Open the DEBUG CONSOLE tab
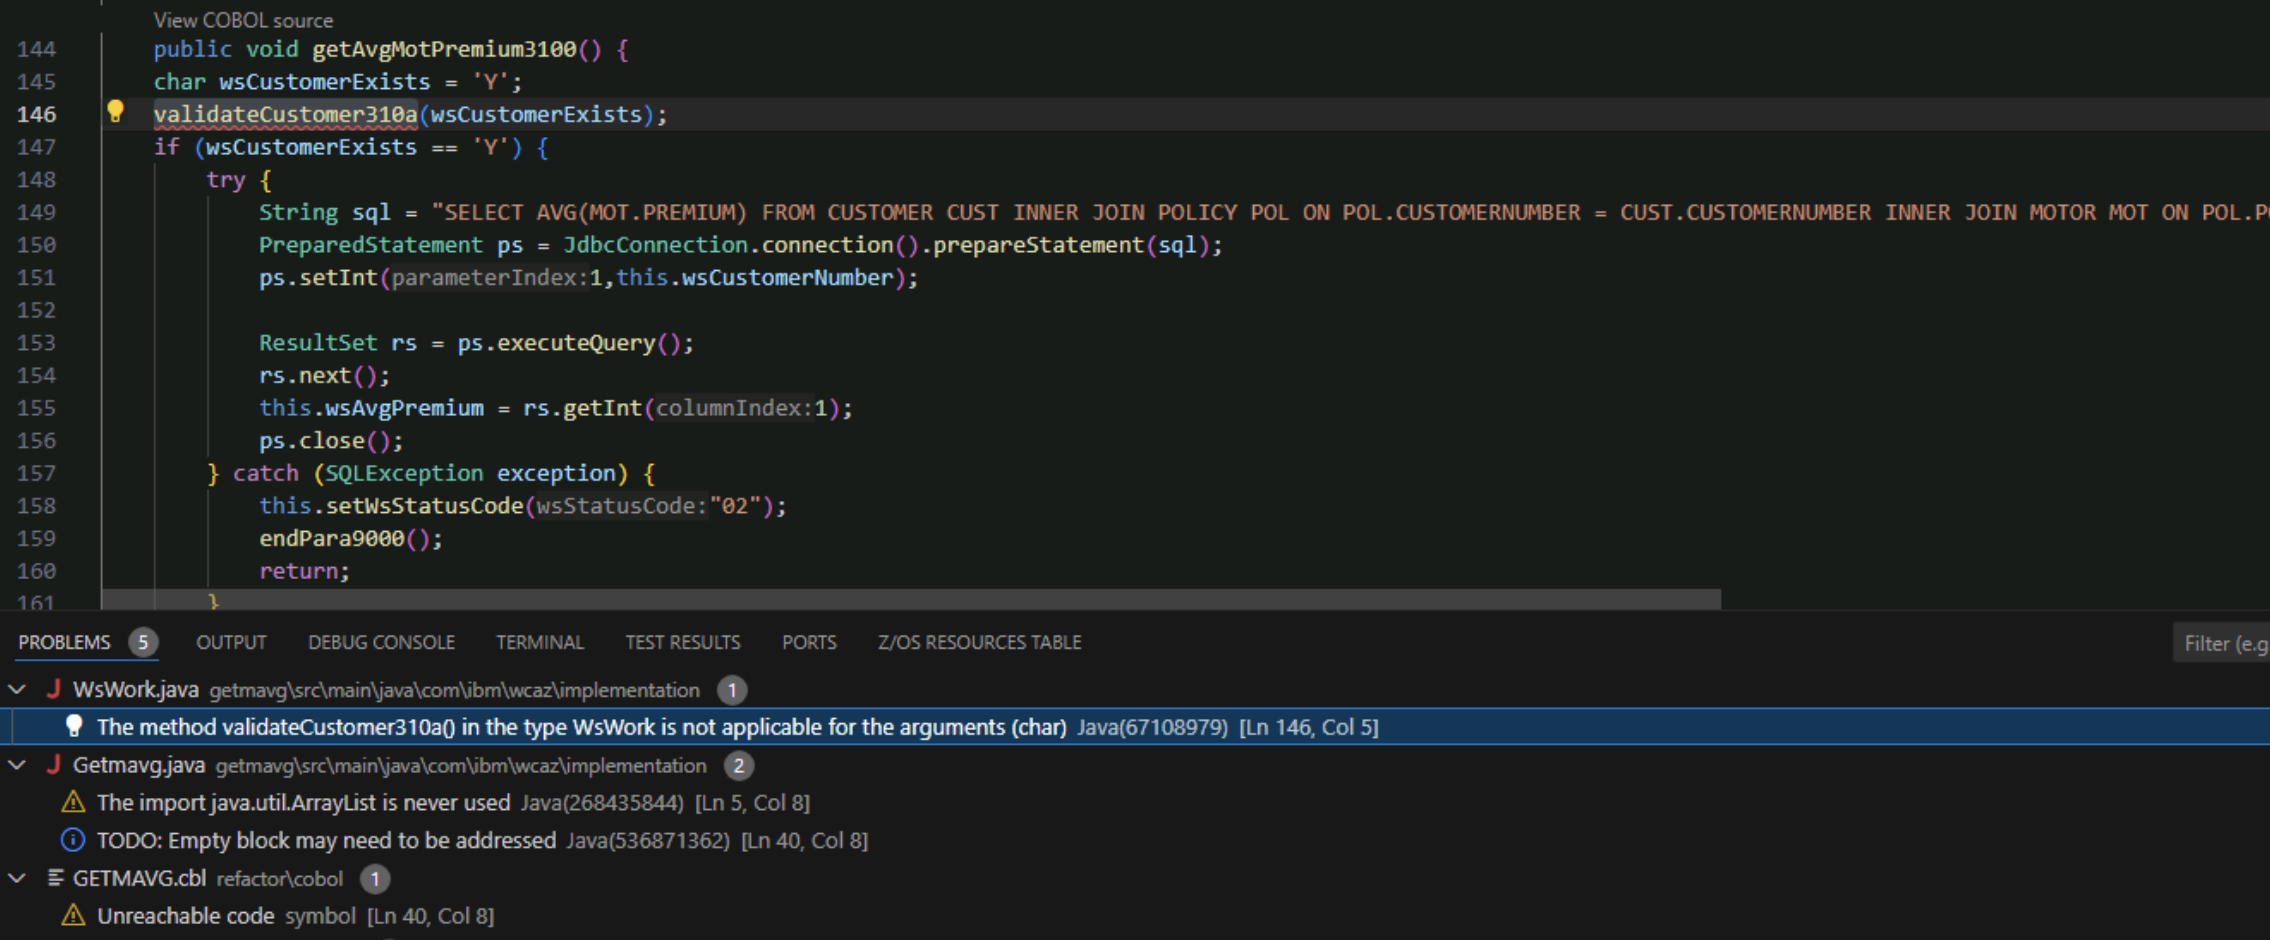This screenshot has width=2270, height=940. [381, 642]
